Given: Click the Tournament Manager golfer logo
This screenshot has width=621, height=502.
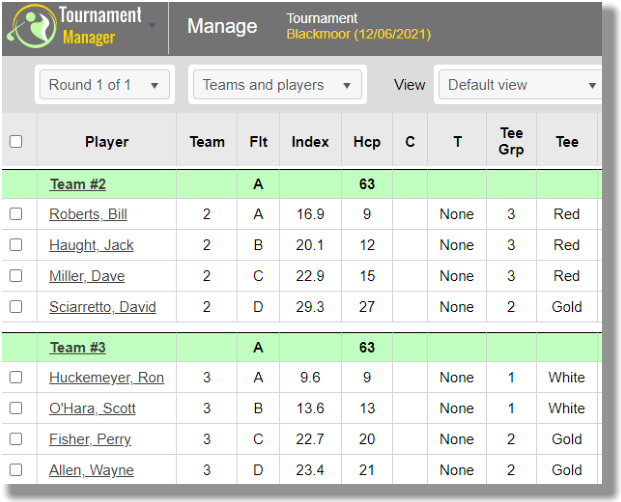Looking at the screenshot, I should (x=32, y=26).
